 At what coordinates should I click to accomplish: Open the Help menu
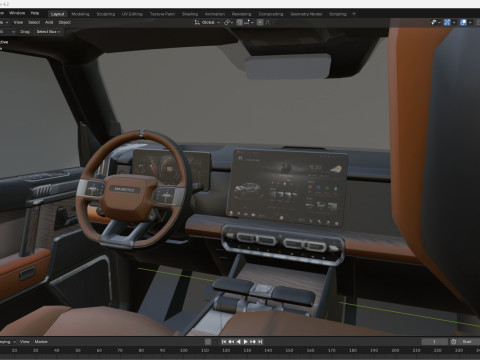pyautogui.click(x=35, y=13)
